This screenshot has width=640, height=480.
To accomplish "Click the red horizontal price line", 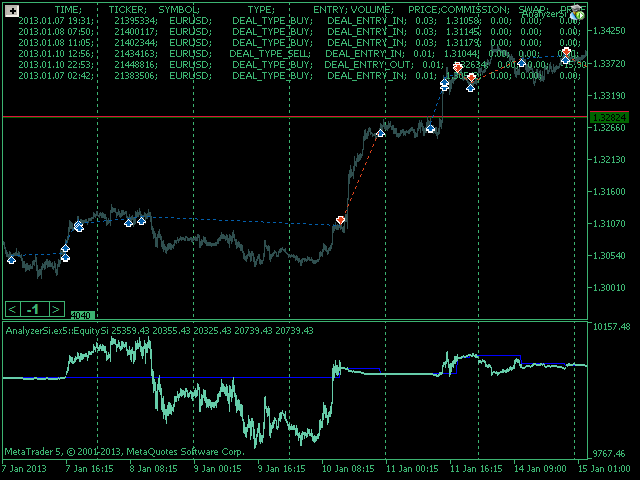I will pos(200,117).
